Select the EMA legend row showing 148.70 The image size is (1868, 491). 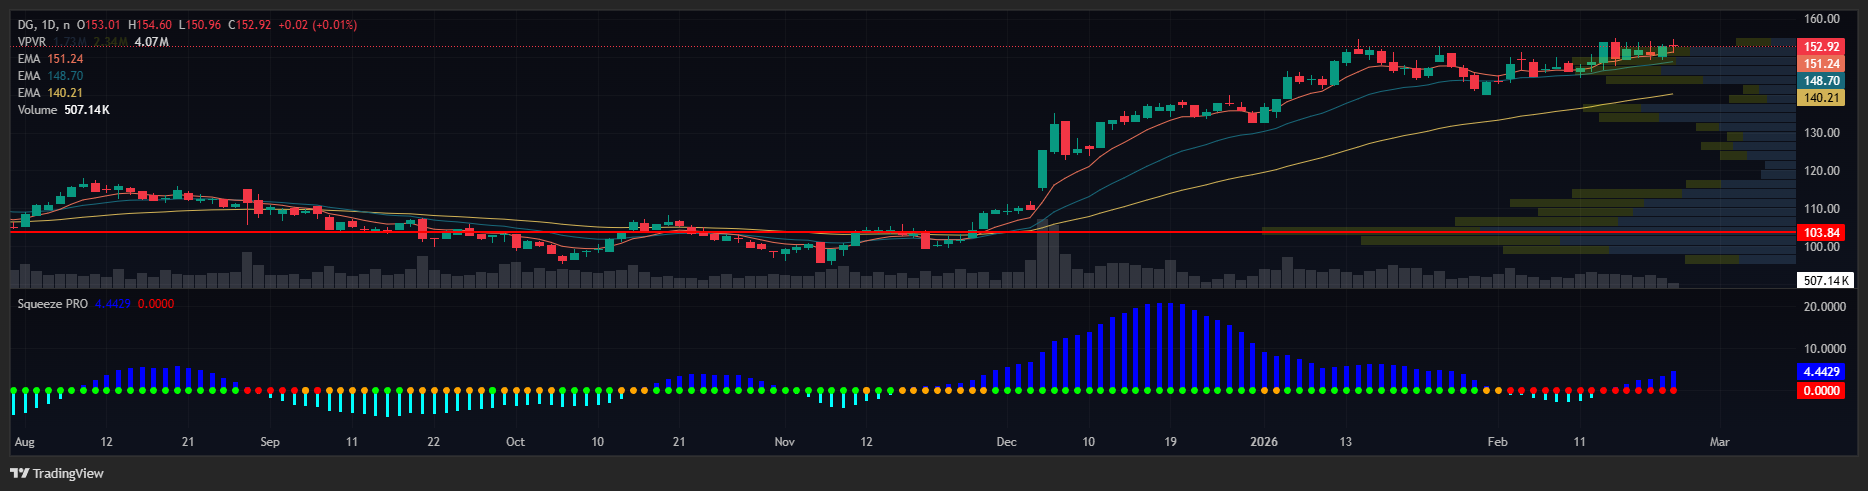(x=50, y=76)
